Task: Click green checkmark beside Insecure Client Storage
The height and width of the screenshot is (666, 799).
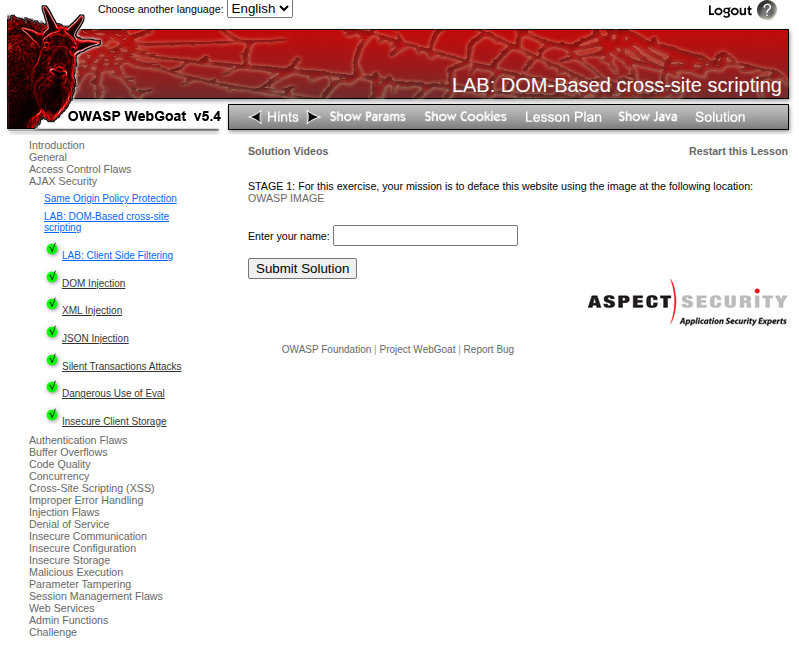Action: [52, 415]
